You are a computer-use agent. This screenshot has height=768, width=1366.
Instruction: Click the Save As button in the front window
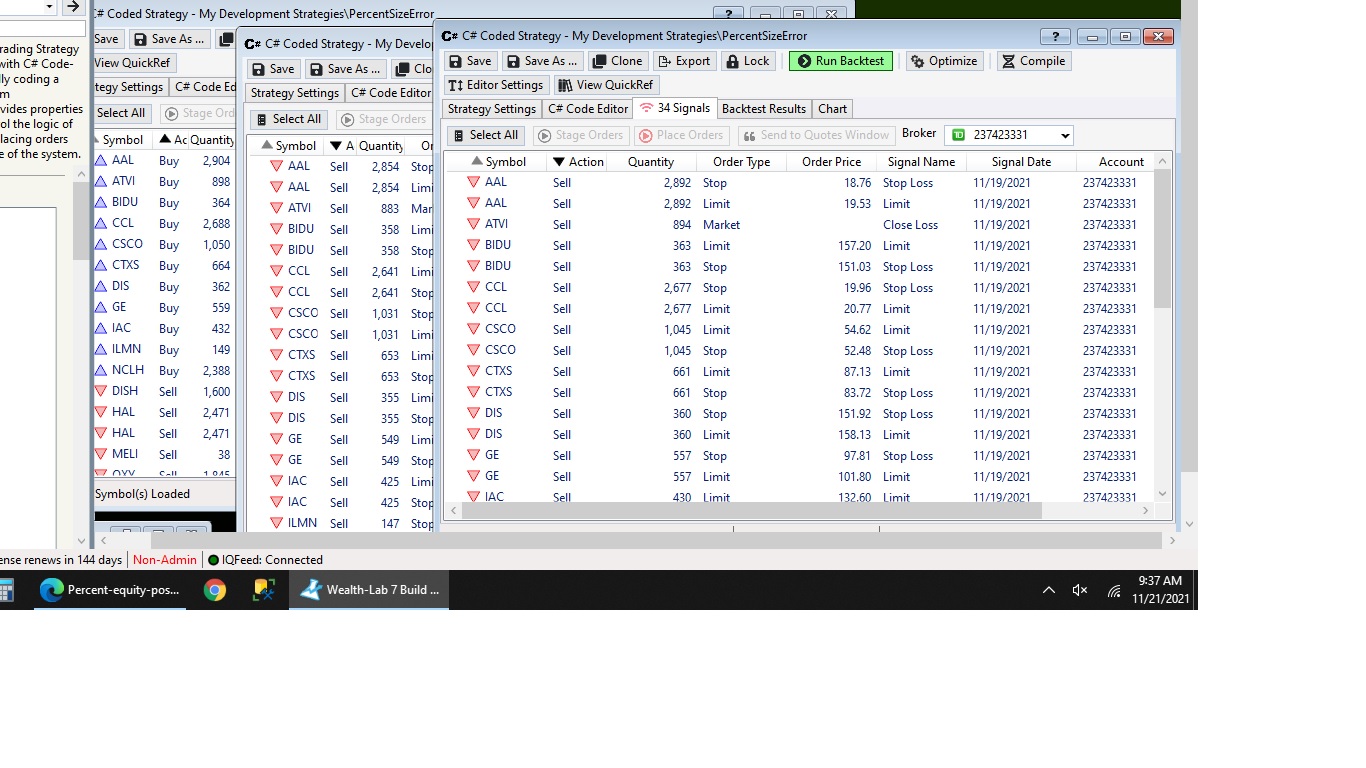point(542,61)
